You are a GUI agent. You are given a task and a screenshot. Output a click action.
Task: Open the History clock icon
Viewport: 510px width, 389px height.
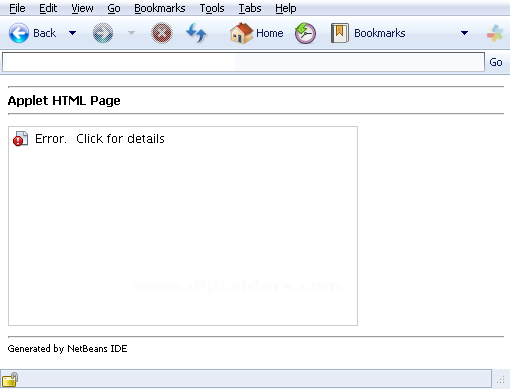[x=305, y=33]
